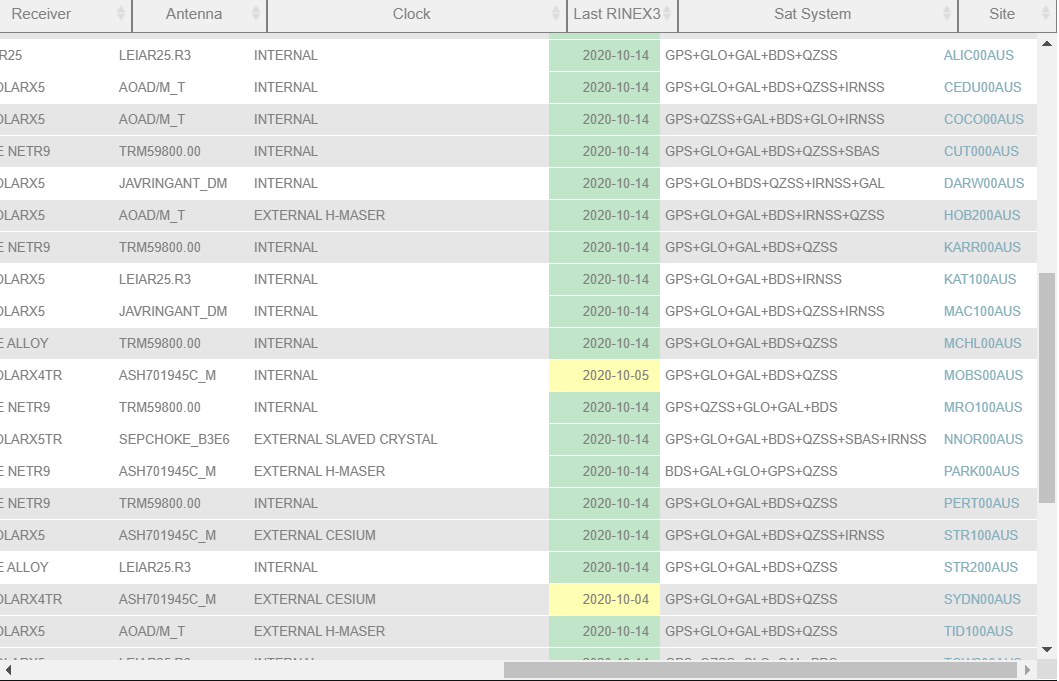Open the STR200AUS site link

[981, 568]
